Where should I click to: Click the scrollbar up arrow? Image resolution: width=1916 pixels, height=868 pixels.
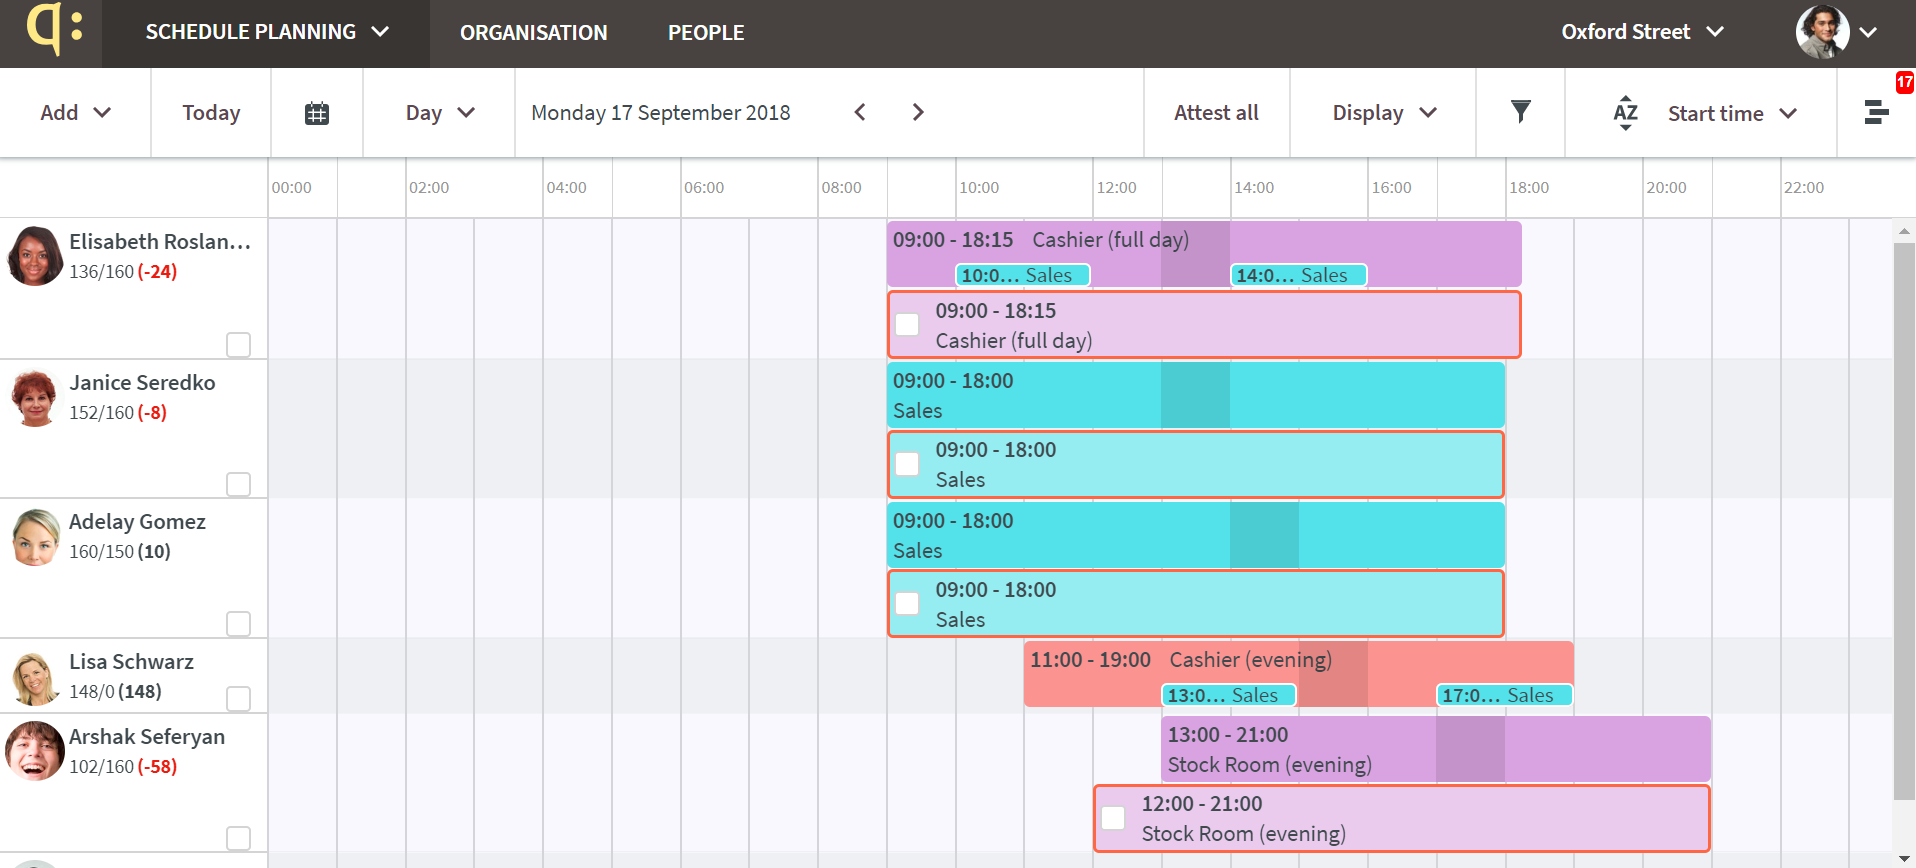[1904, 231]
